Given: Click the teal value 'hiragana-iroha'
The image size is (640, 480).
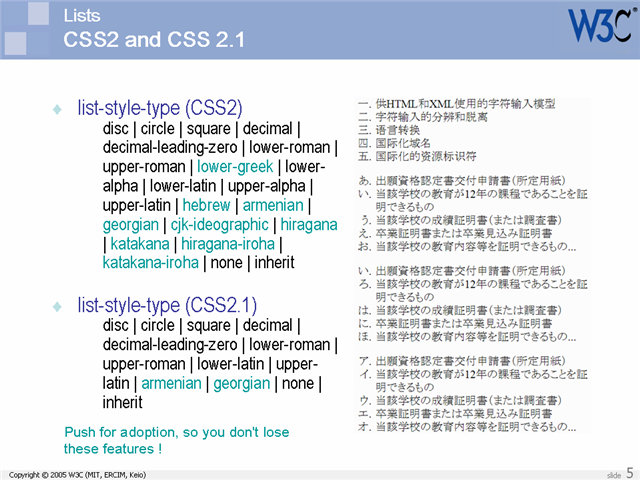Looking at the screenshot, I should click(228, 244).
